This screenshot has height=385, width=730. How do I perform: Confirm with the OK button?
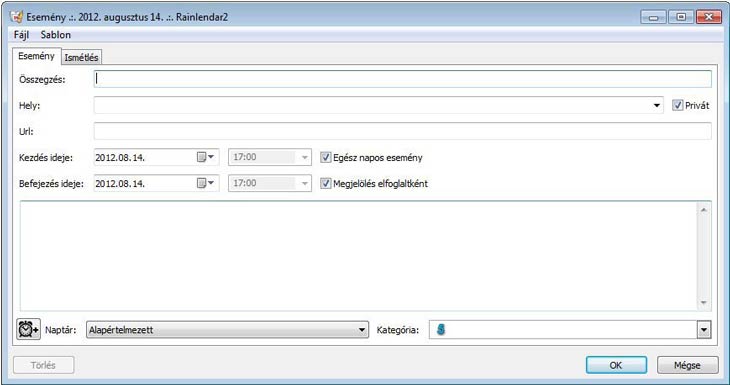(616, 365)
